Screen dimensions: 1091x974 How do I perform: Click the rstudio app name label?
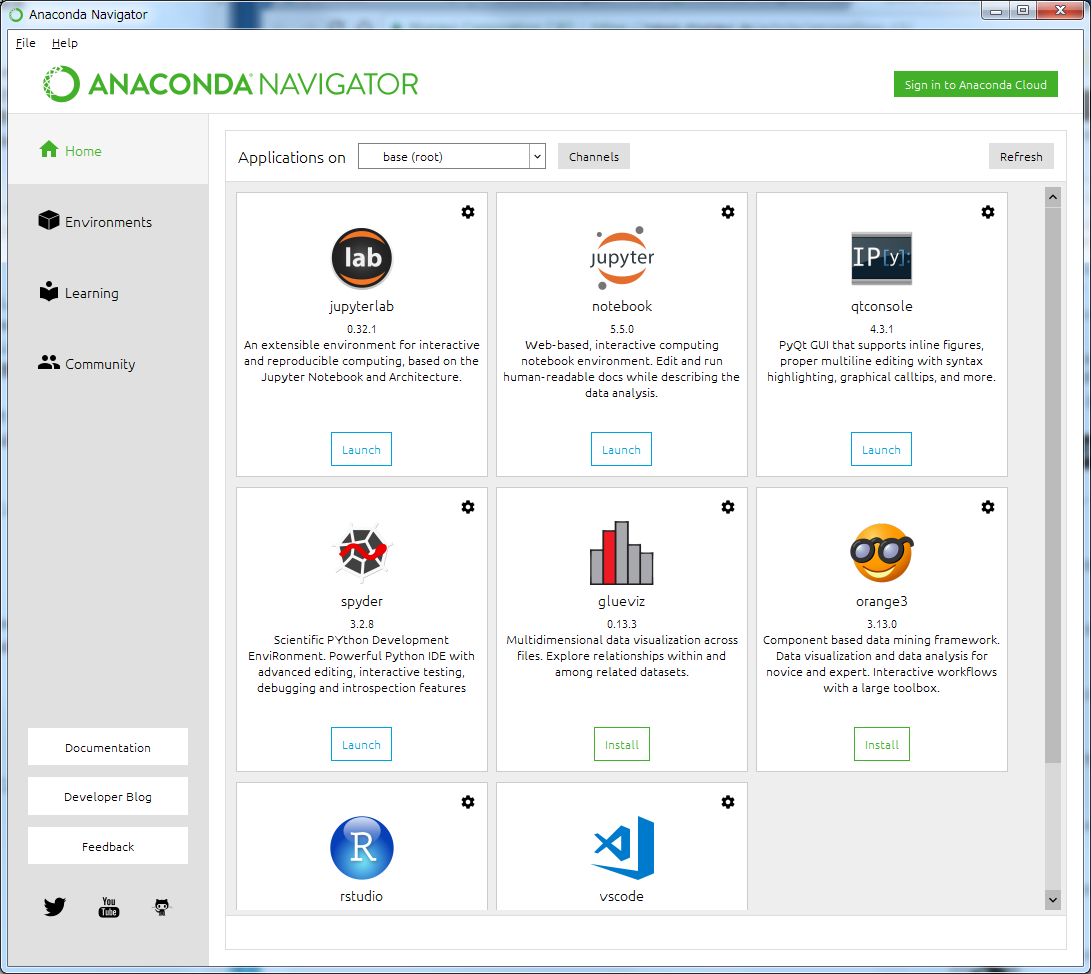point(361,896)
